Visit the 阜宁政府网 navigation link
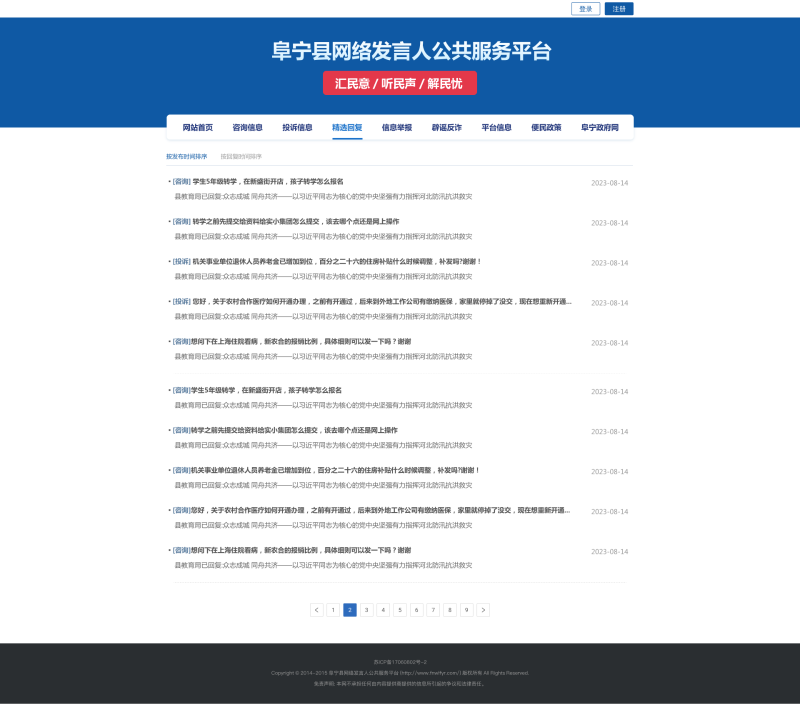Screen dimensions: 800x704 click(600, 128)
